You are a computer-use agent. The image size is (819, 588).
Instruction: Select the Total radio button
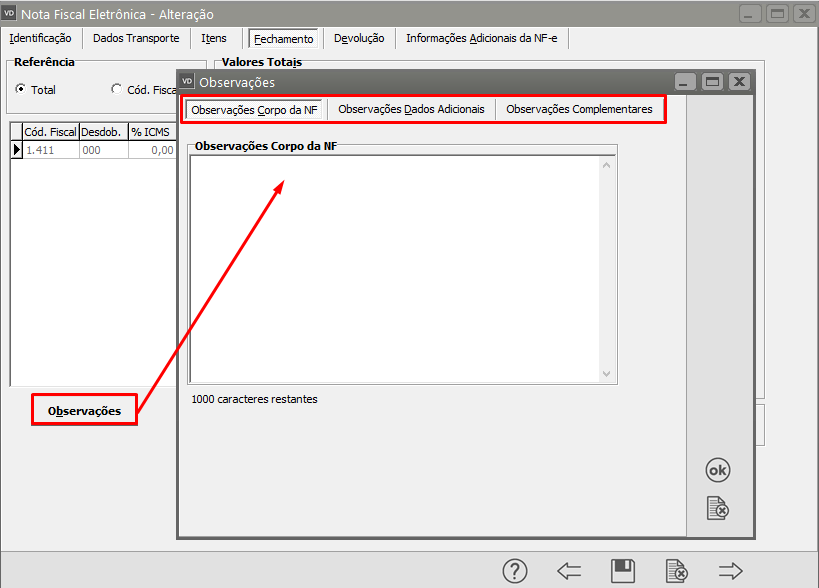click(20, 89)
